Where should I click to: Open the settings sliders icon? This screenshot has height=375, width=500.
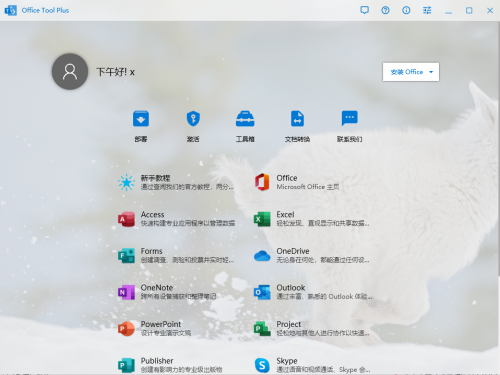click(427, 10)
